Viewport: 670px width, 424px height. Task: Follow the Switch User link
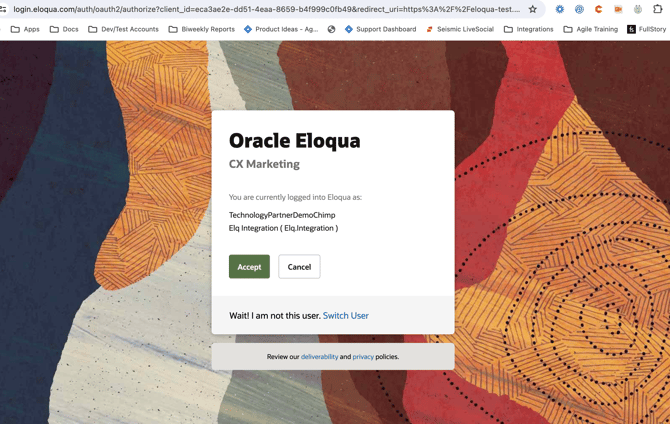[x=346, y=315]
